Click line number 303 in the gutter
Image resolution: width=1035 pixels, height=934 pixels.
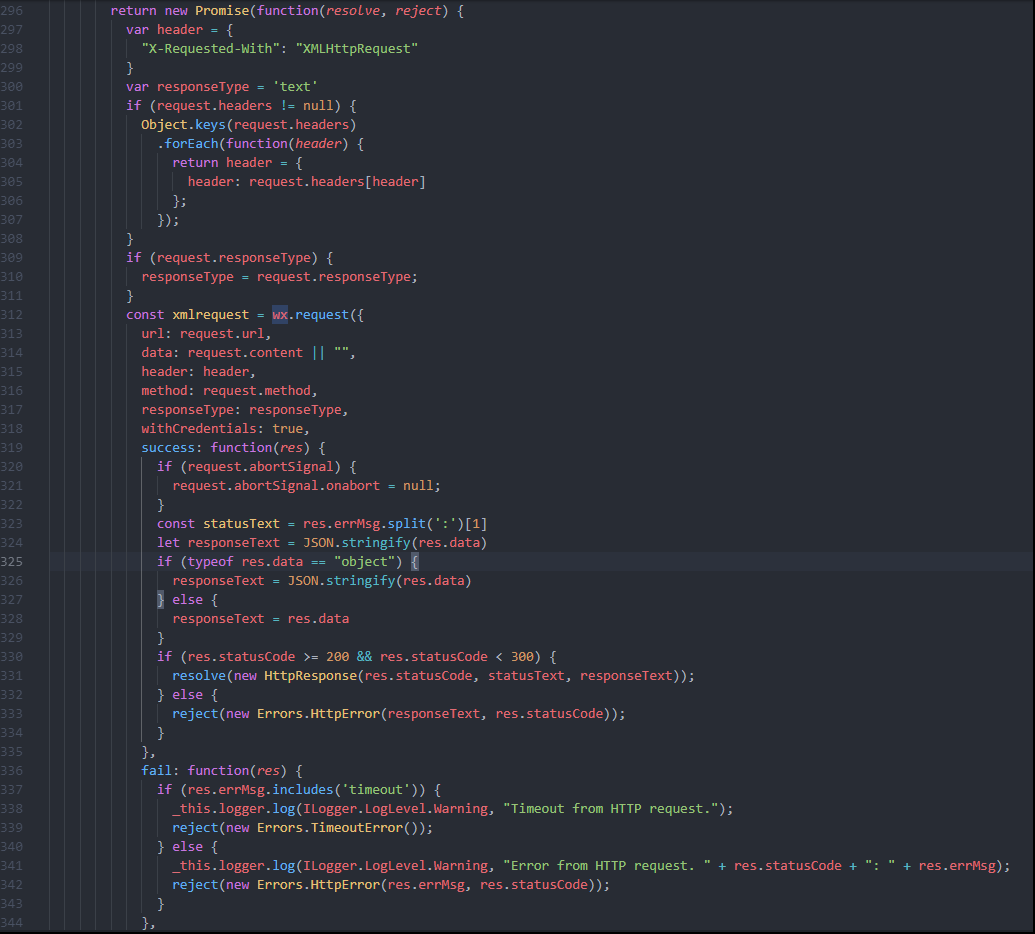point(11,144)
